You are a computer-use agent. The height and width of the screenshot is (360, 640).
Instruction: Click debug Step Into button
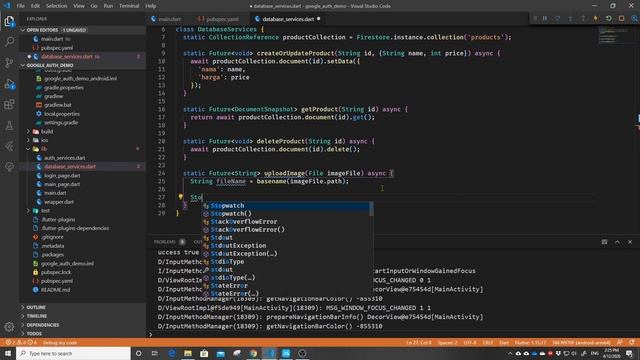[570, 19]
